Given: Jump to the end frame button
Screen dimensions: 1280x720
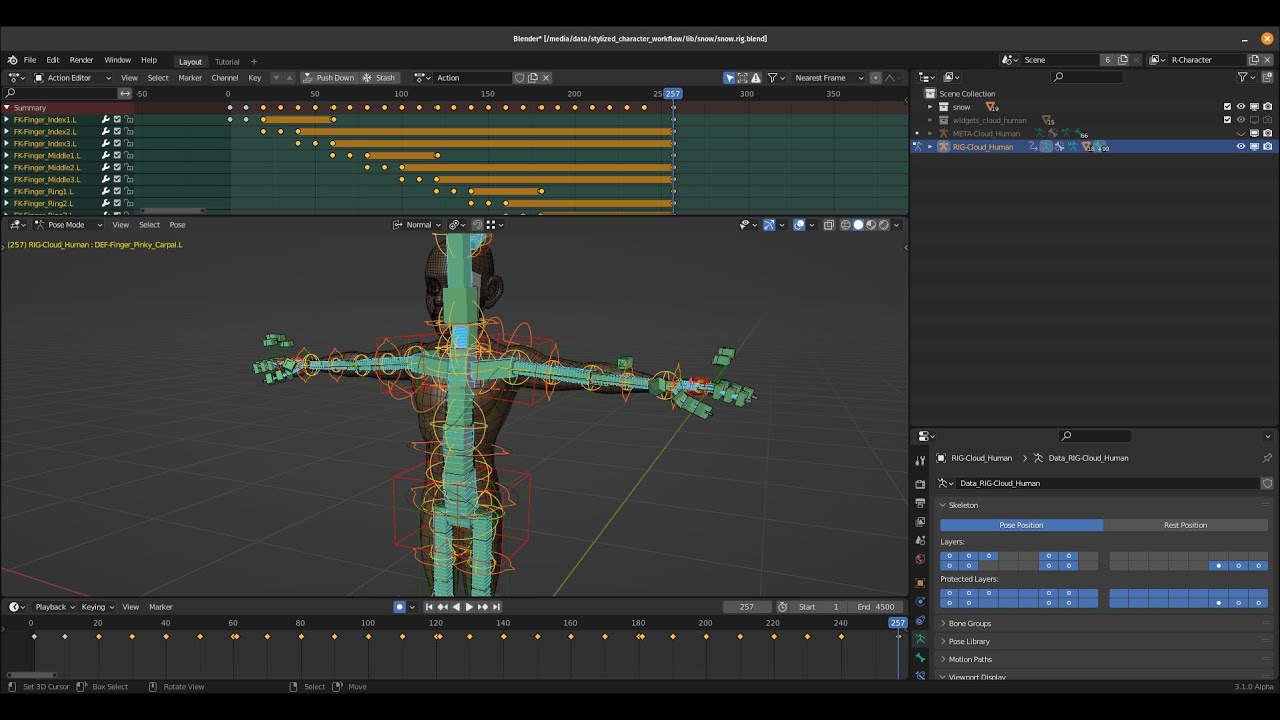Looking at the screenshot, I should point(496,607).
